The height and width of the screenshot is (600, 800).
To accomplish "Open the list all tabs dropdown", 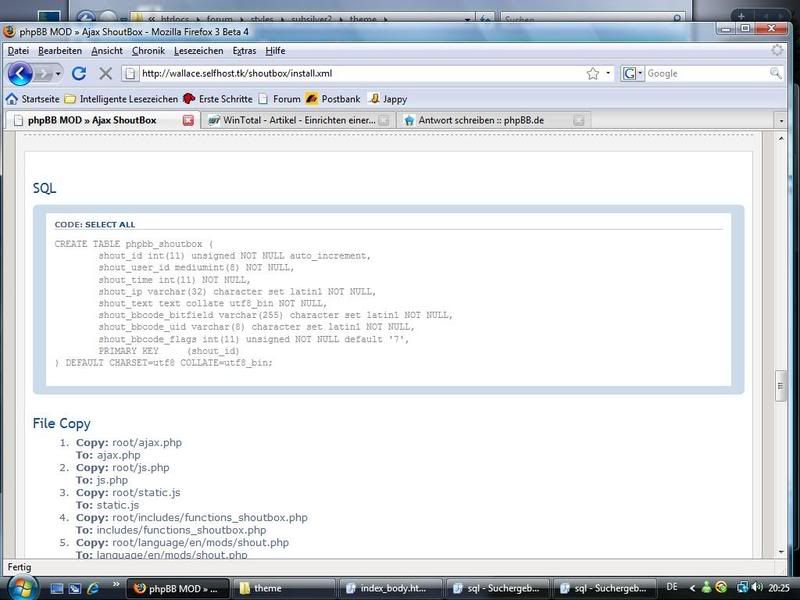I will pos(781,121).
